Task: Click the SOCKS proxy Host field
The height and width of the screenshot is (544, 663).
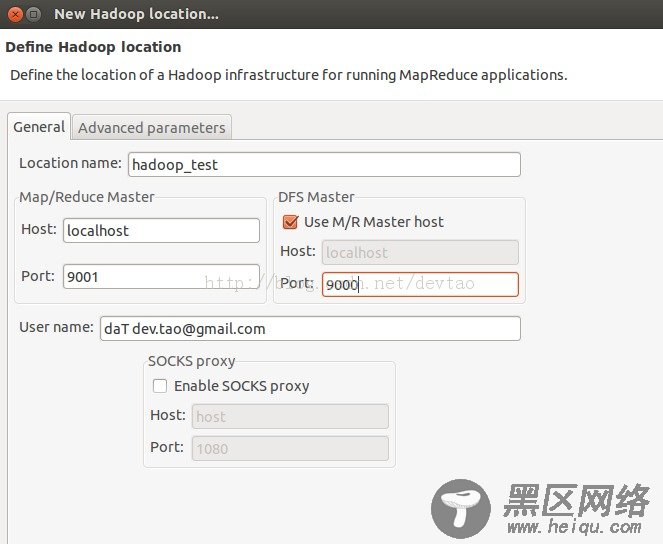Action: coord(290,417)
